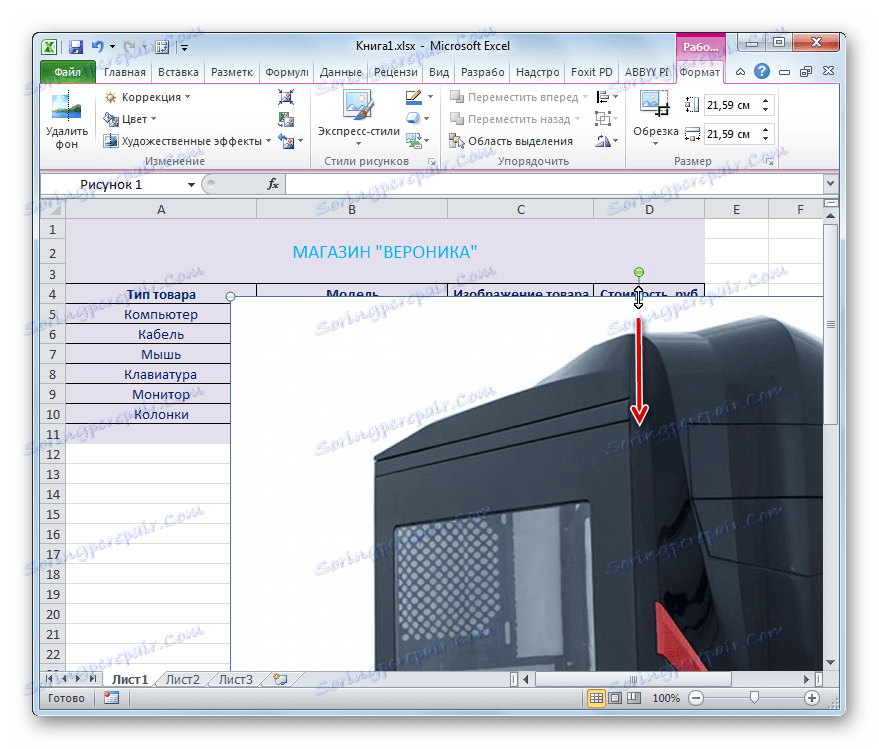Click the Insert Worksheet icon
Viewport: 879px width, 749px height.
click(280, 679)
